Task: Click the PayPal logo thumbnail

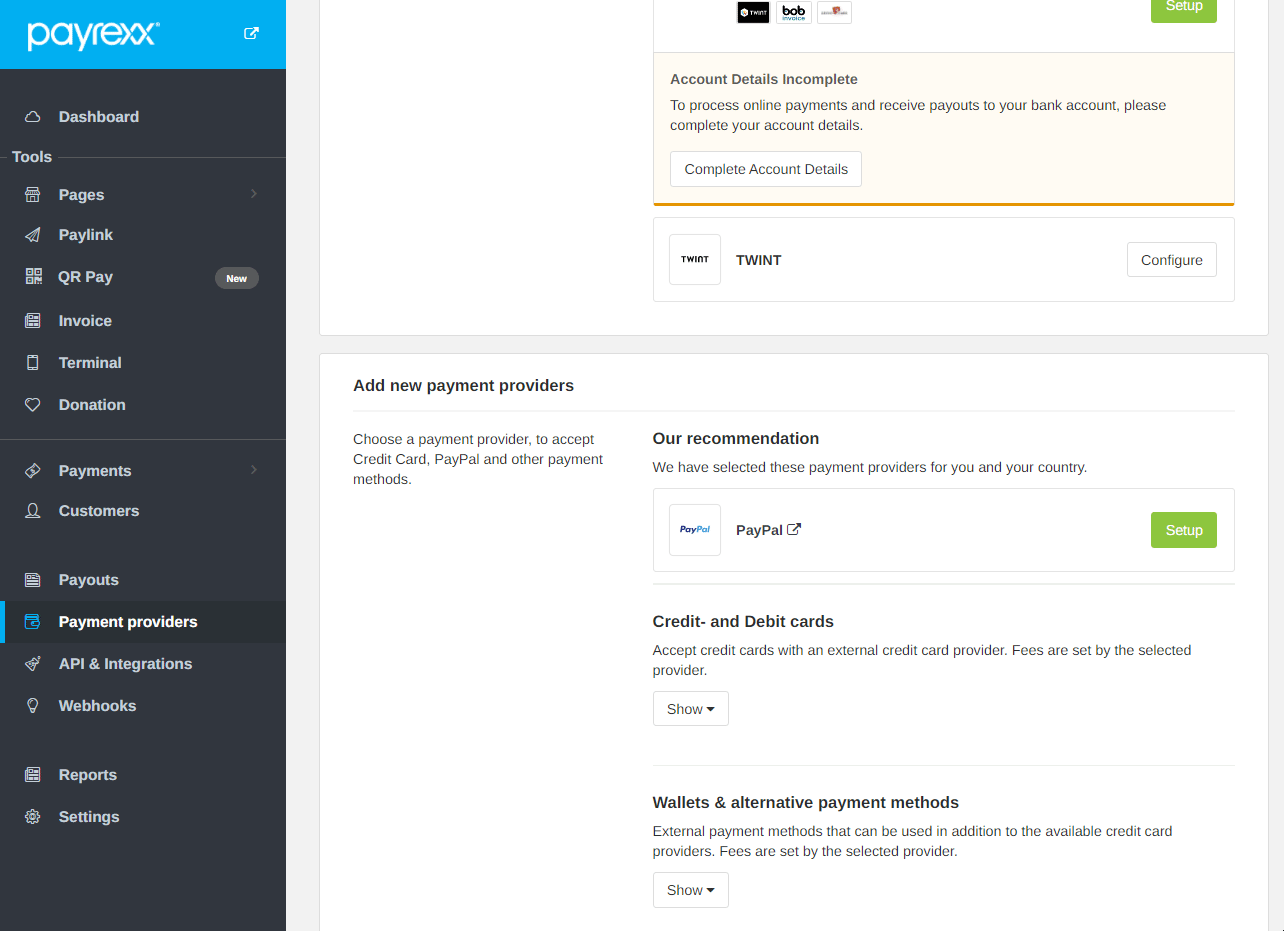Action: [x=695, y=530]
